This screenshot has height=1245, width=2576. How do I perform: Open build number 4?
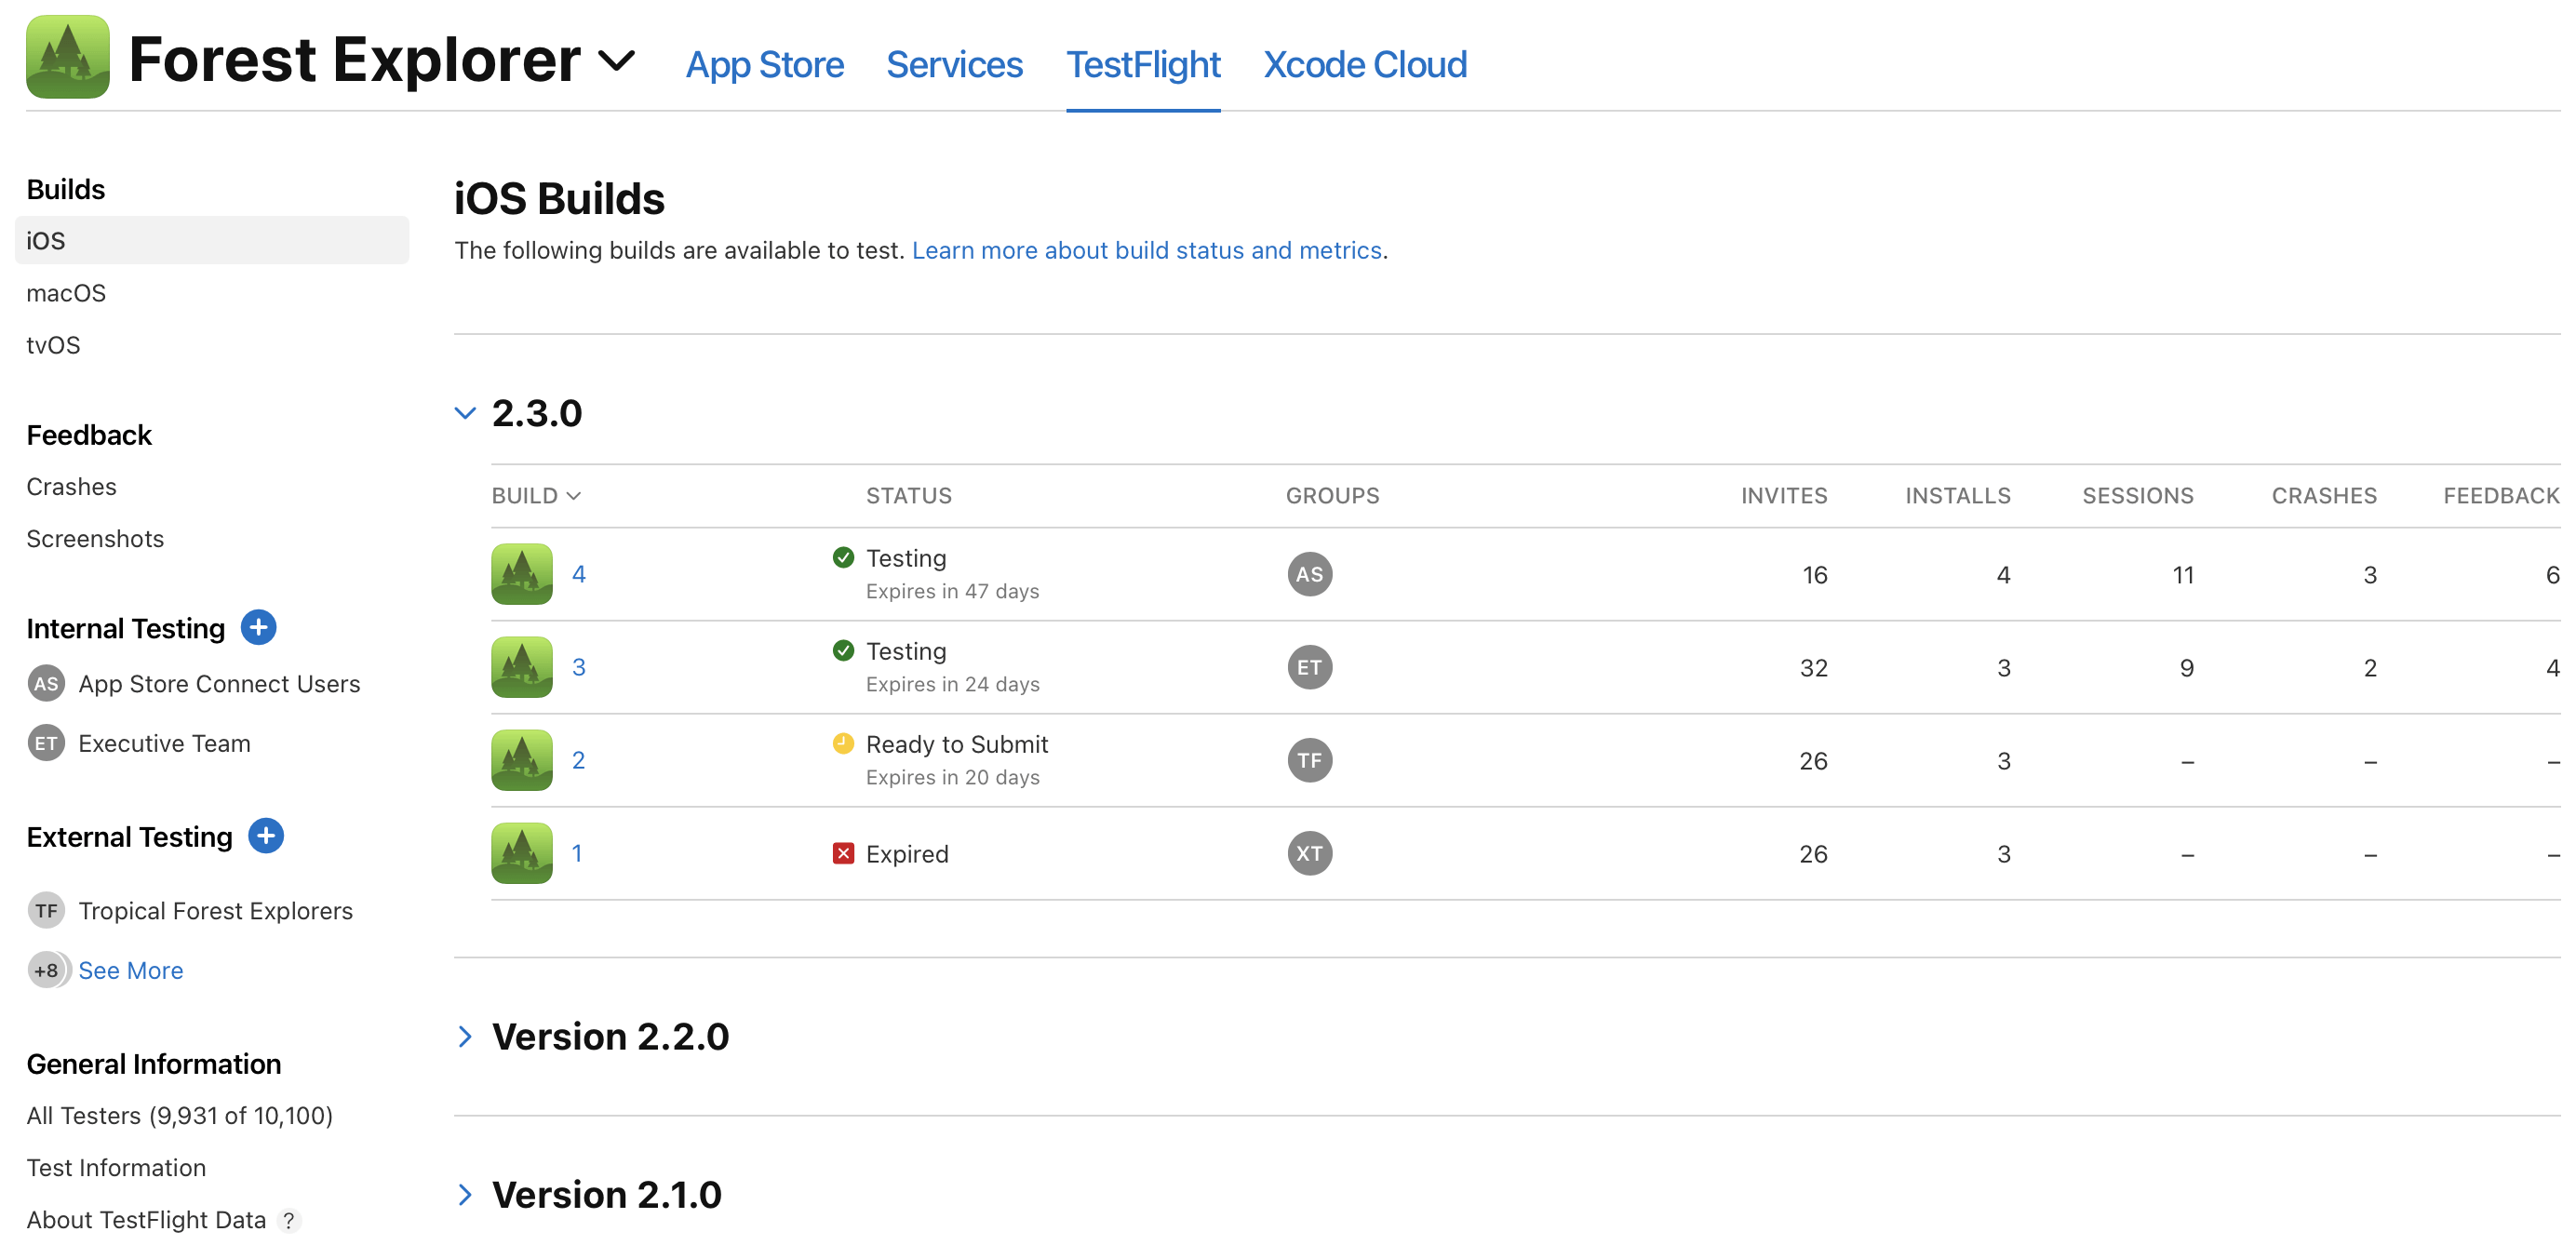[578, 574]
